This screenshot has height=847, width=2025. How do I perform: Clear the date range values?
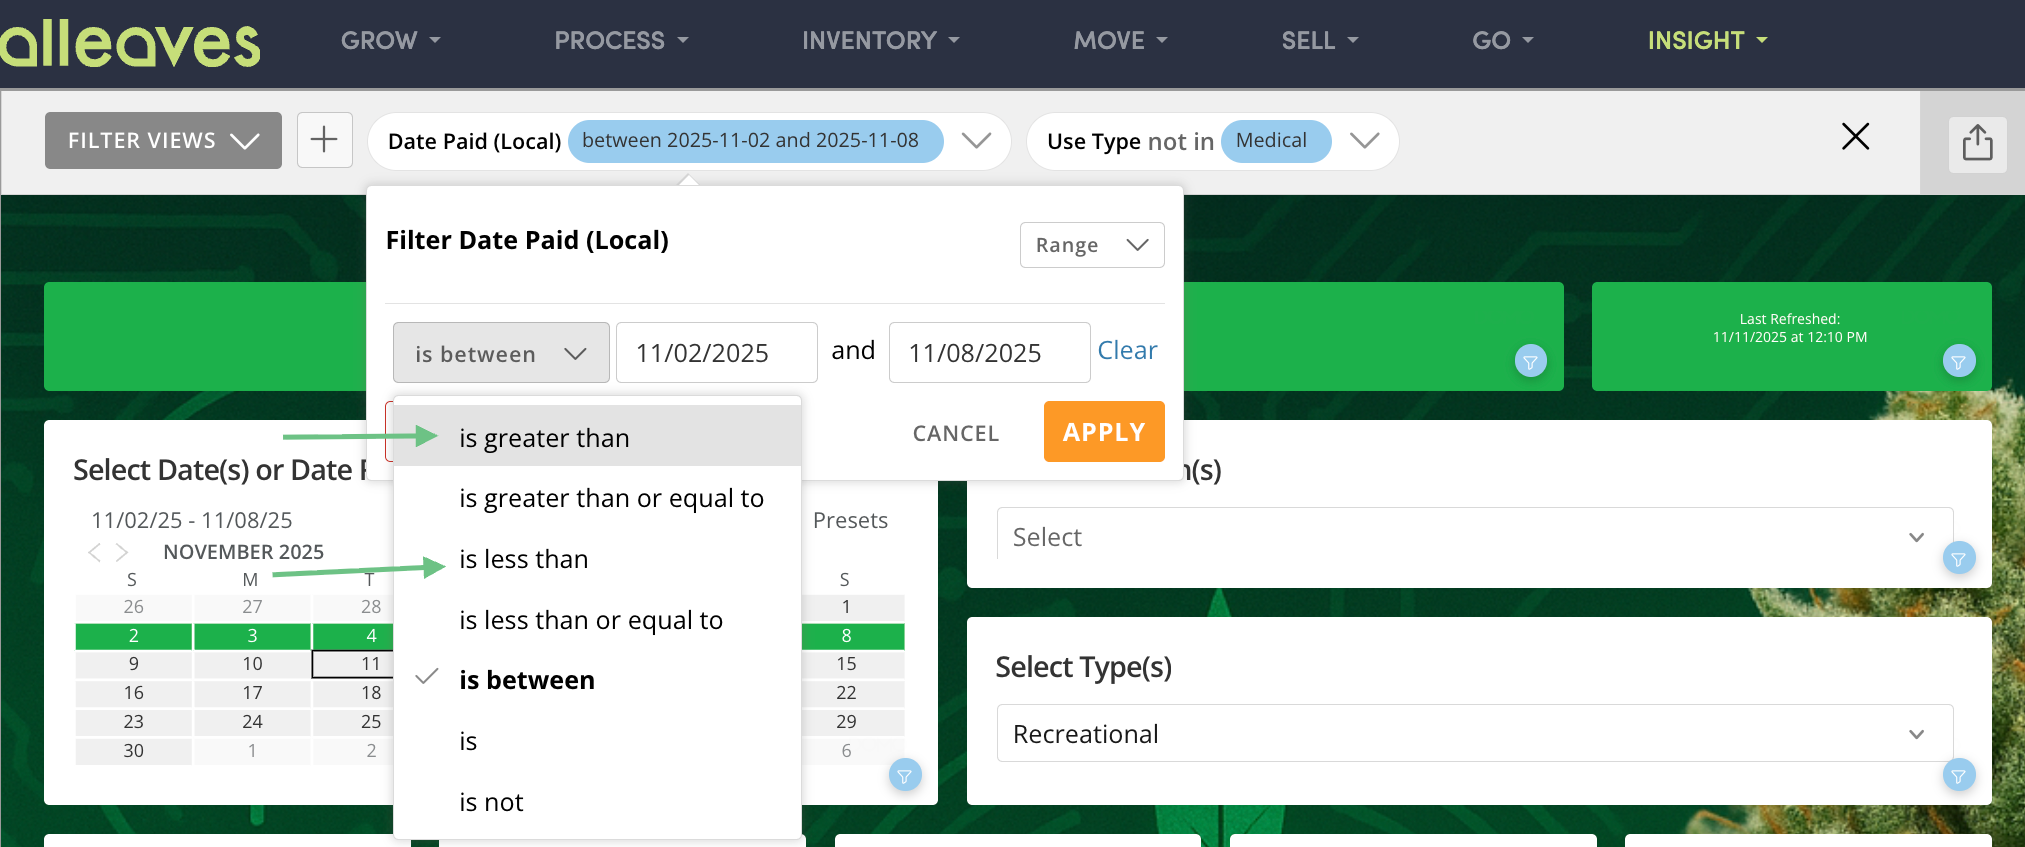1127,350
